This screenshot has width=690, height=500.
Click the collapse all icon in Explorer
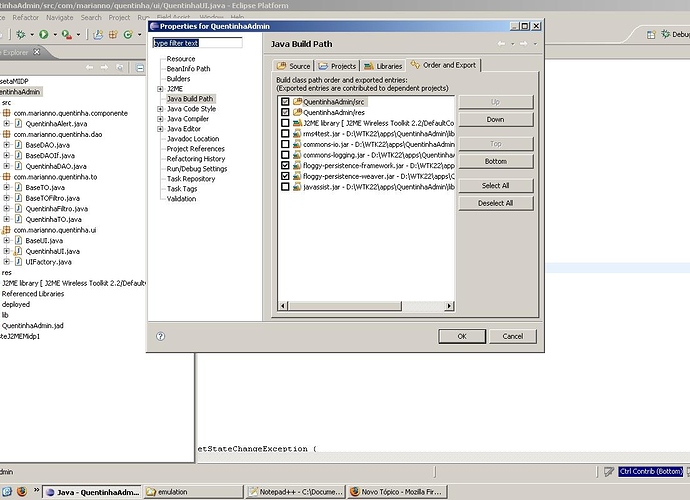[x=139, y=68]
